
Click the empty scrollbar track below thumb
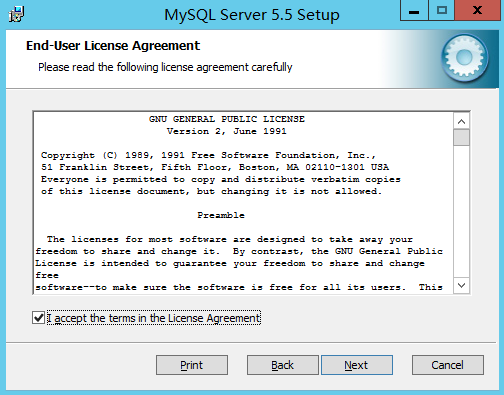pyautogui.click(x=461, y=211)
